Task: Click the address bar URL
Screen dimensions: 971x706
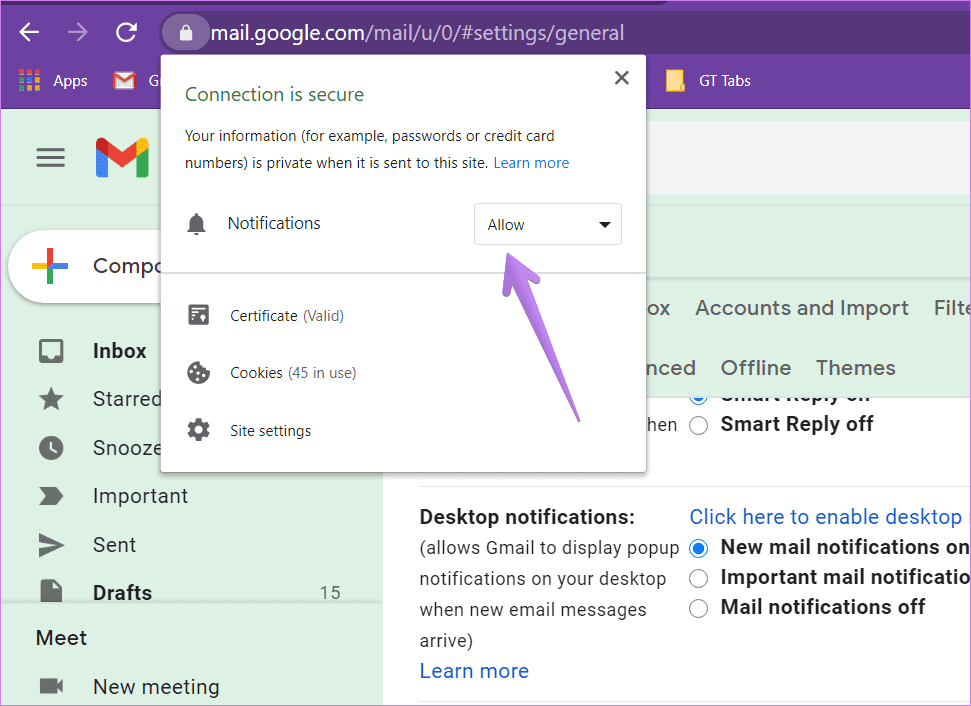Action: pyautogui.click(x=417, y=33)
